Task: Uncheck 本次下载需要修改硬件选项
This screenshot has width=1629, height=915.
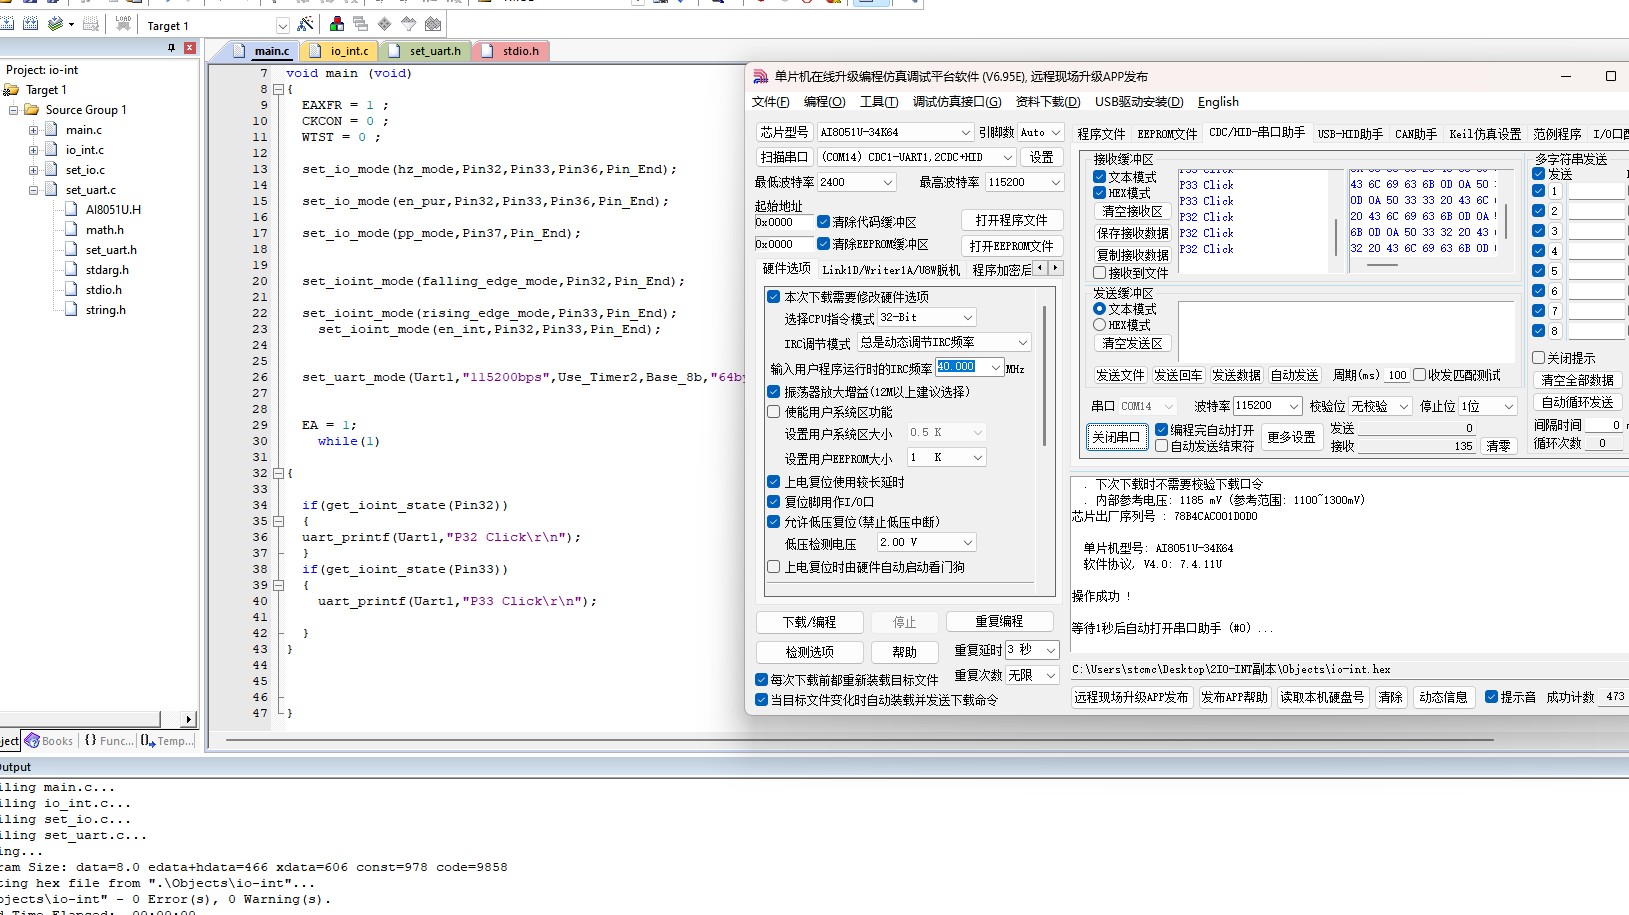Action: [773, 297]
